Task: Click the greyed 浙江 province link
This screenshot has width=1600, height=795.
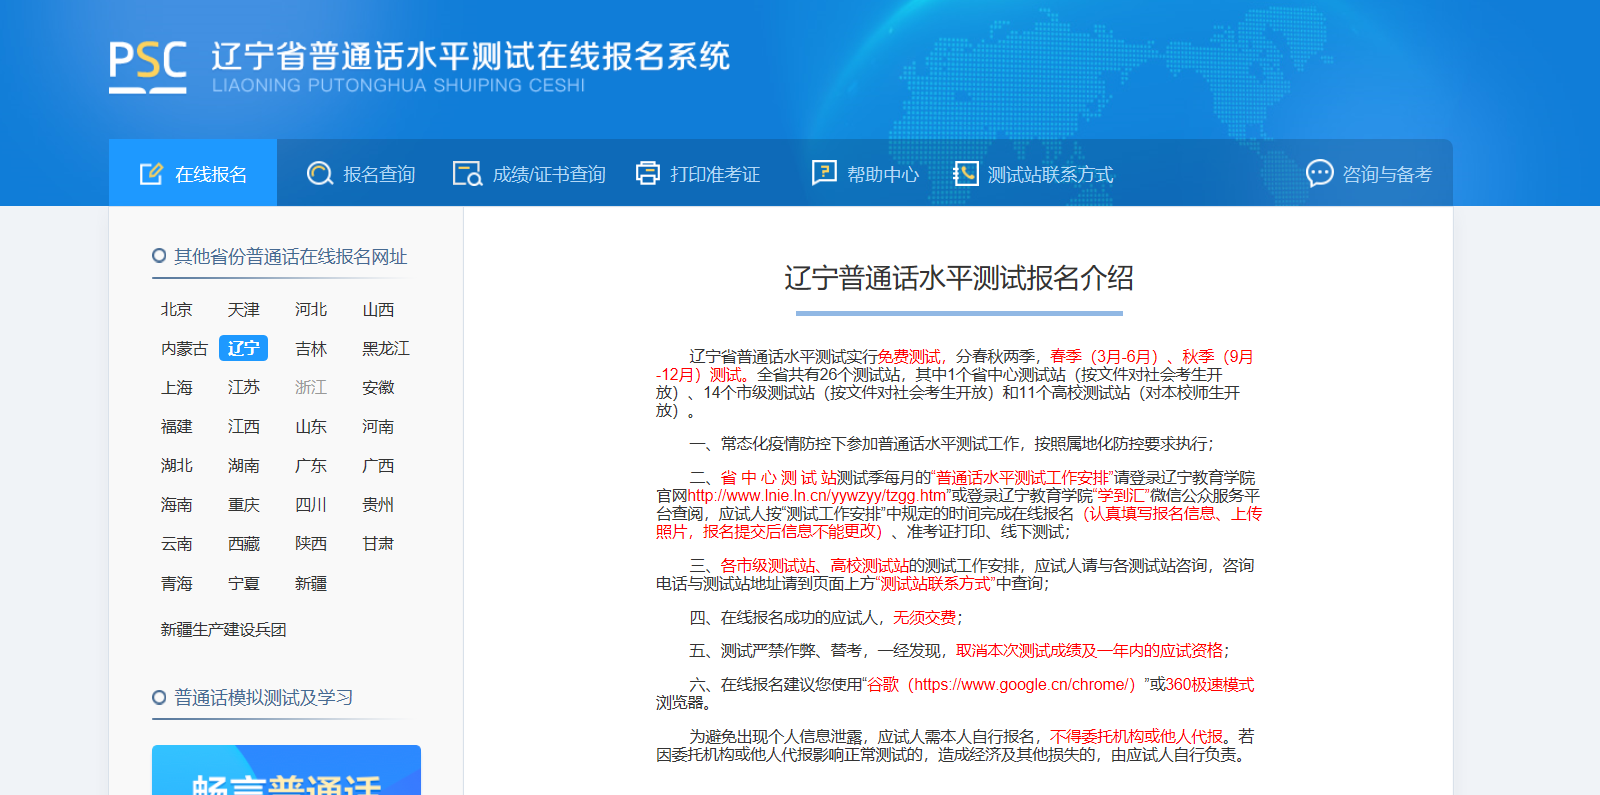Action: [311, 388]
